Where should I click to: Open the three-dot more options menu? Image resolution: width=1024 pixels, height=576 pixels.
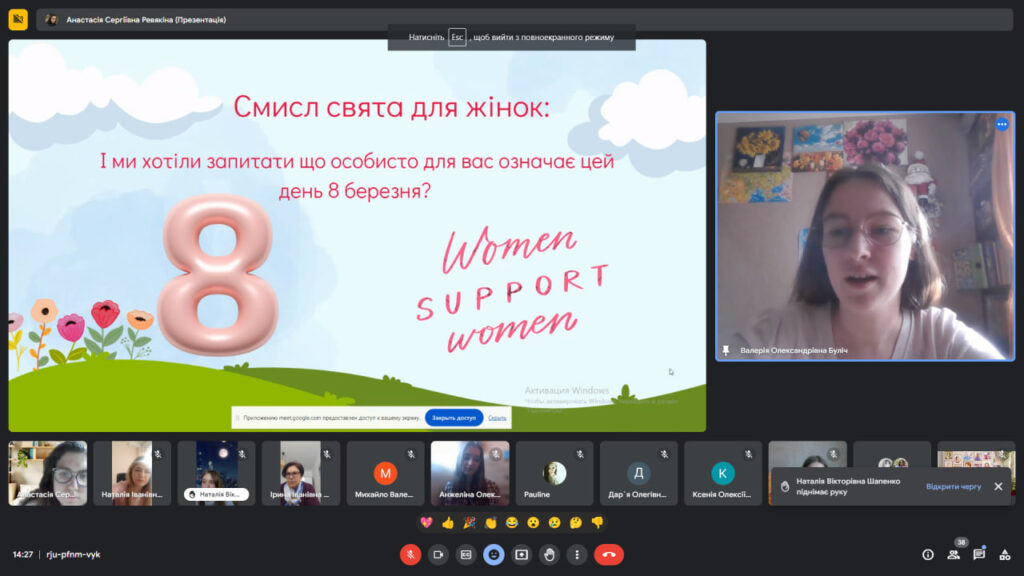pyautogui.click(x=577, y=554)
